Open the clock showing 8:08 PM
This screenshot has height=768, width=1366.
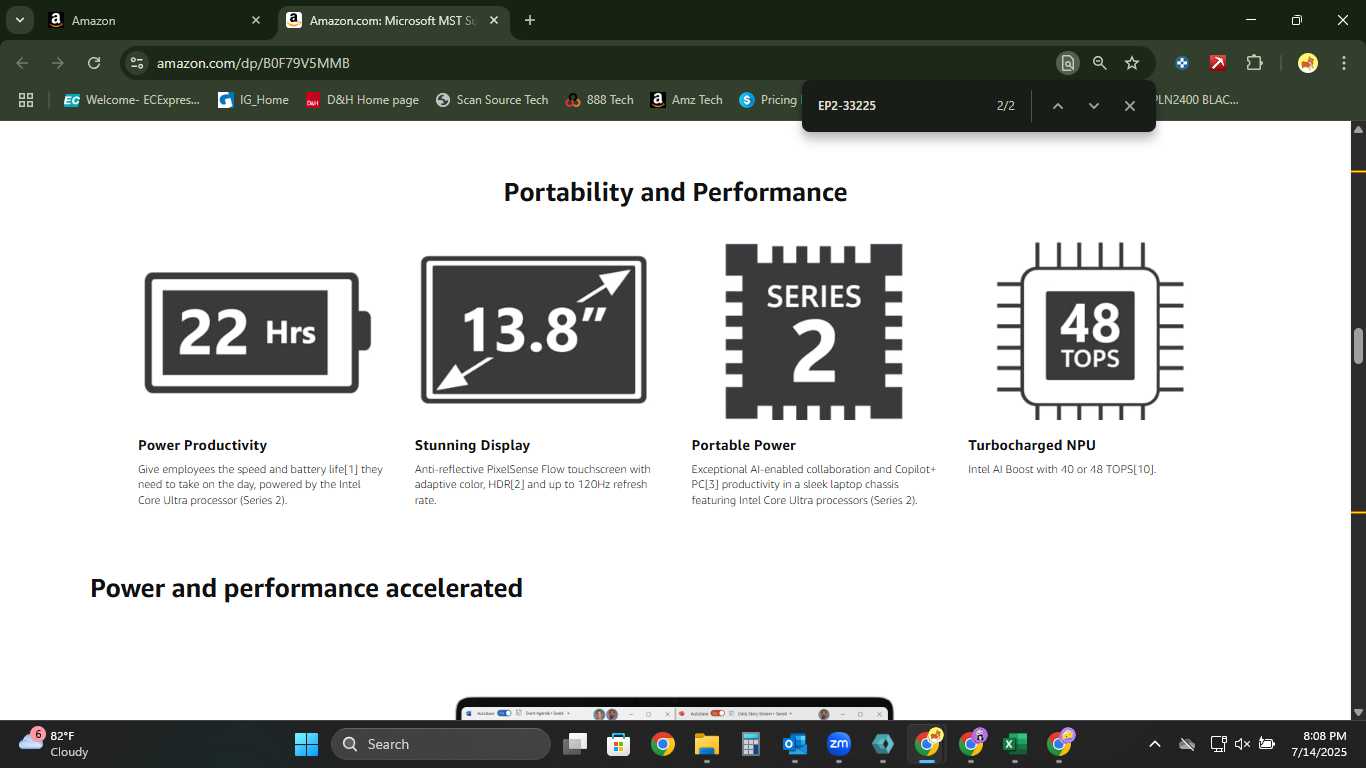click(1319, 744)
